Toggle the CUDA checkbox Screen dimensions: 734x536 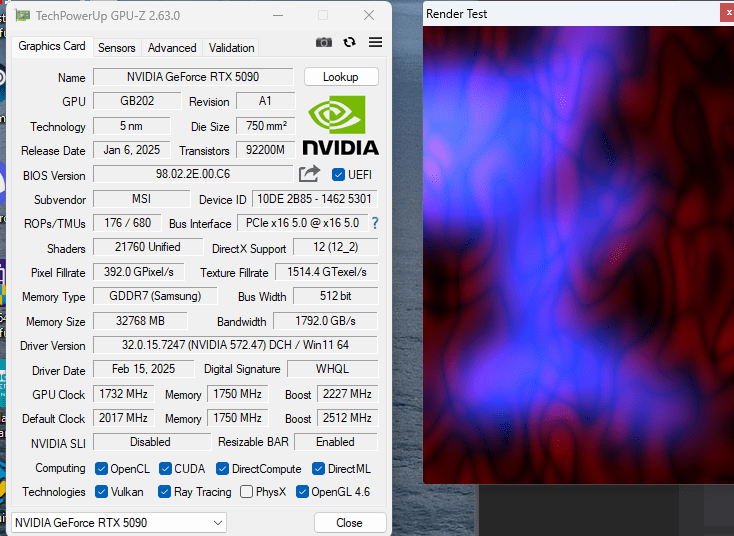click(x=165, y=469)
